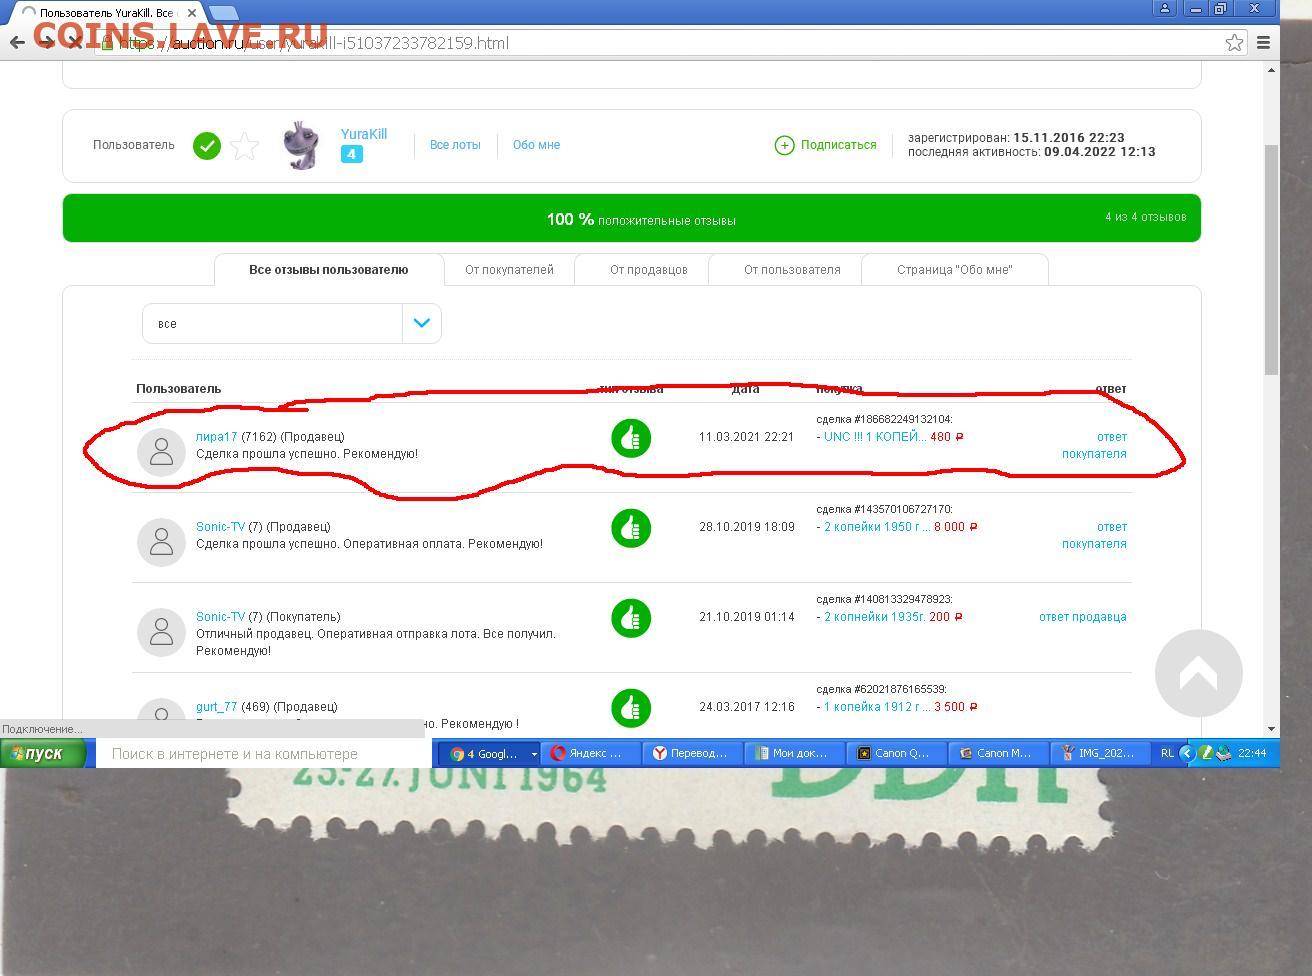1312x976 pixels.
Task: Click thumbs-up icon in лира17 review
Action: tap(631, 438)
